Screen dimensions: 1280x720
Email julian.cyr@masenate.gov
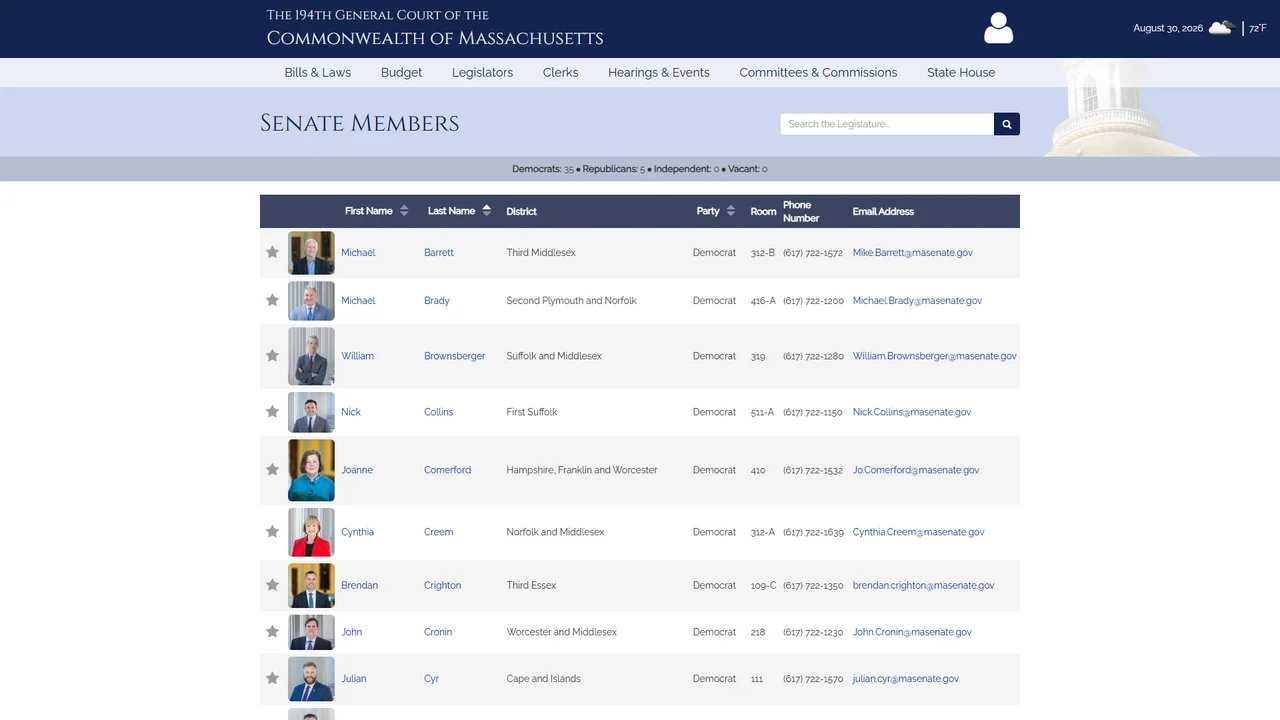(x=906, y=679)
